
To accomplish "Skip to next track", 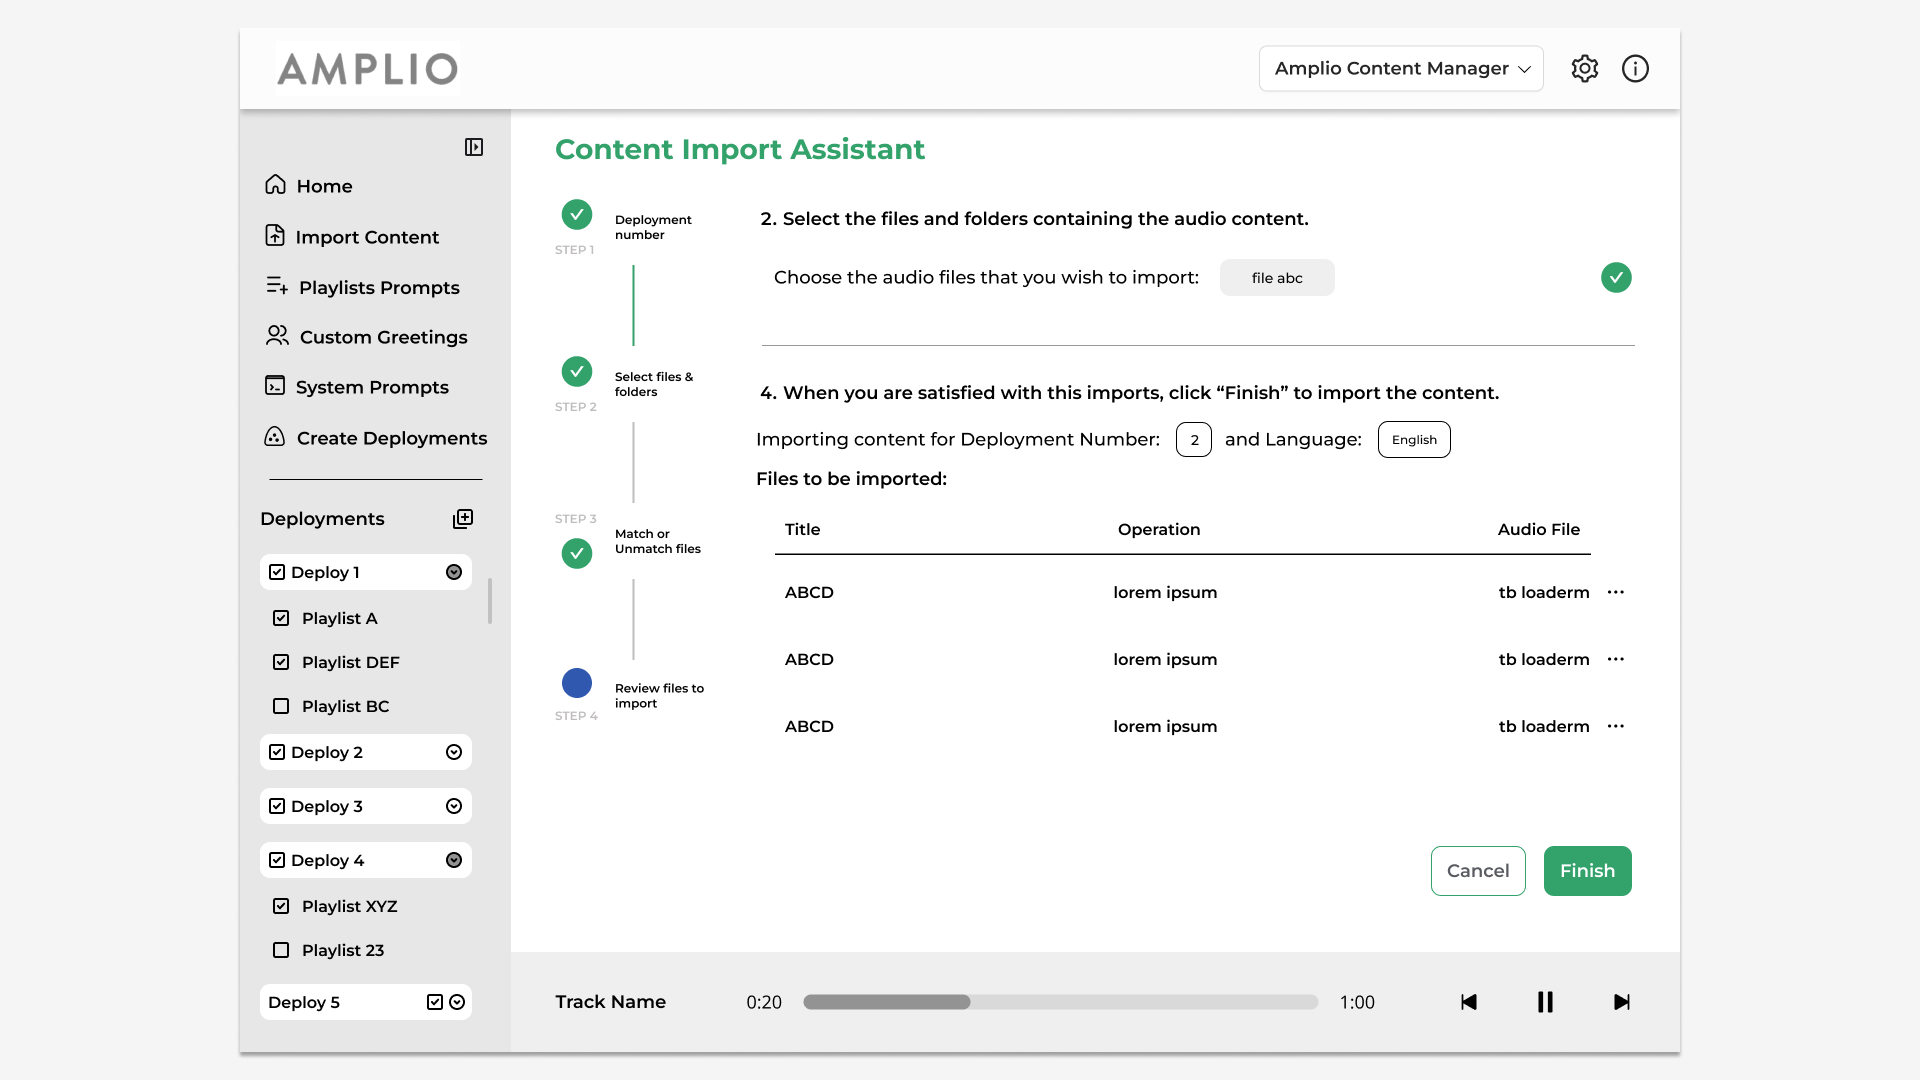I will click(x=1622, y=1002).
